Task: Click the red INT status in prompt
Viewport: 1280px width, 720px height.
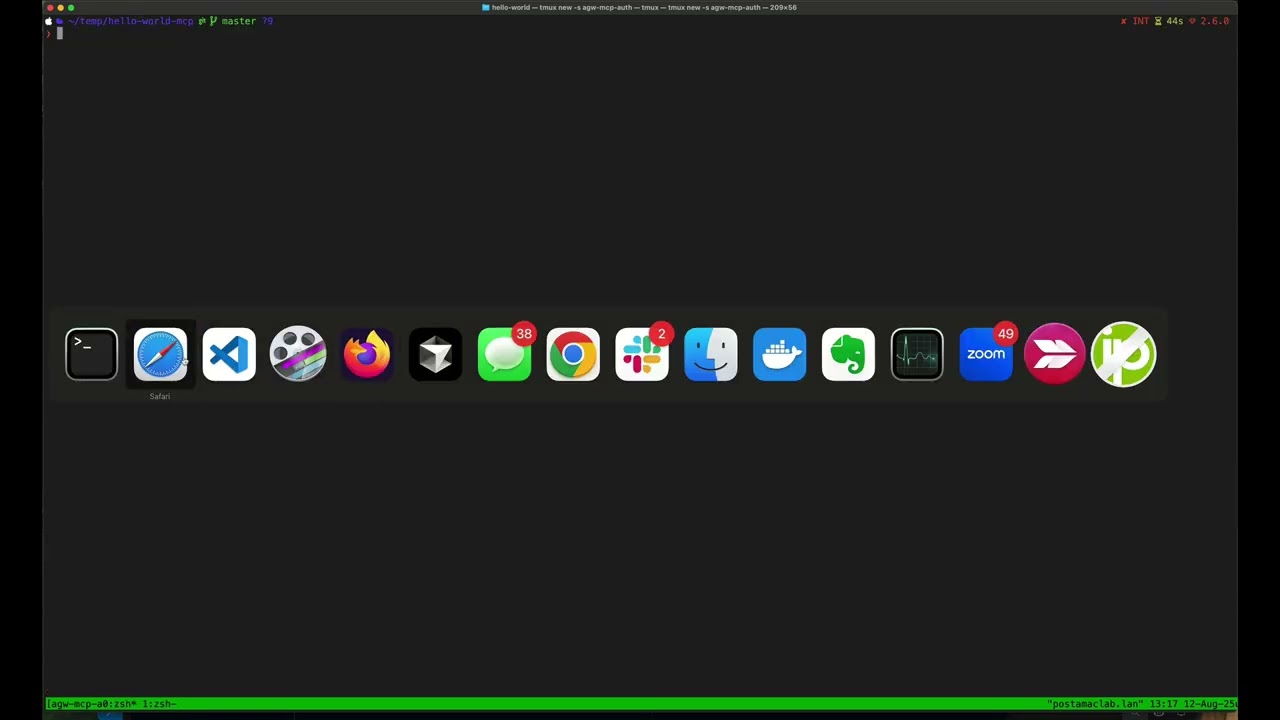Action: tap(1140, 21)
